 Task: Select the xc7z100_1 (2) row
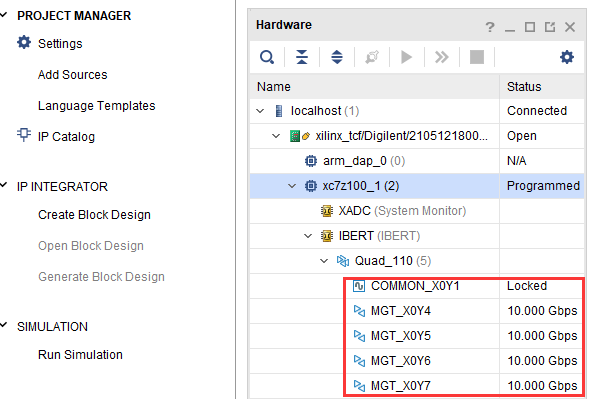coord(417,186)
